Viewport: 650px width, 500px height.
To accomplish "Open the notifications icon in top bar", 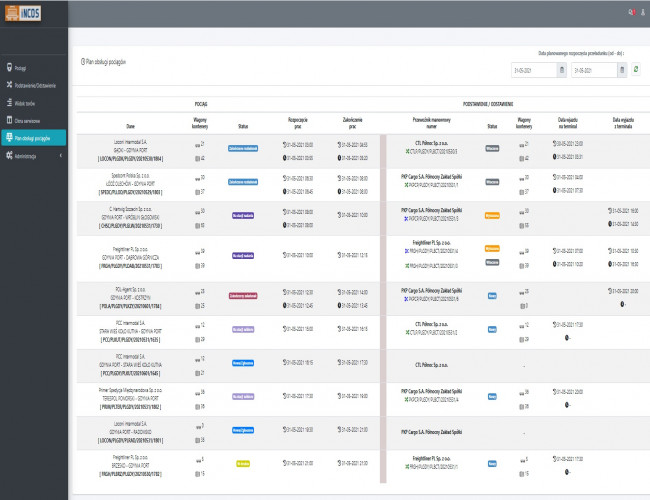I will click(x=629, y=12).
